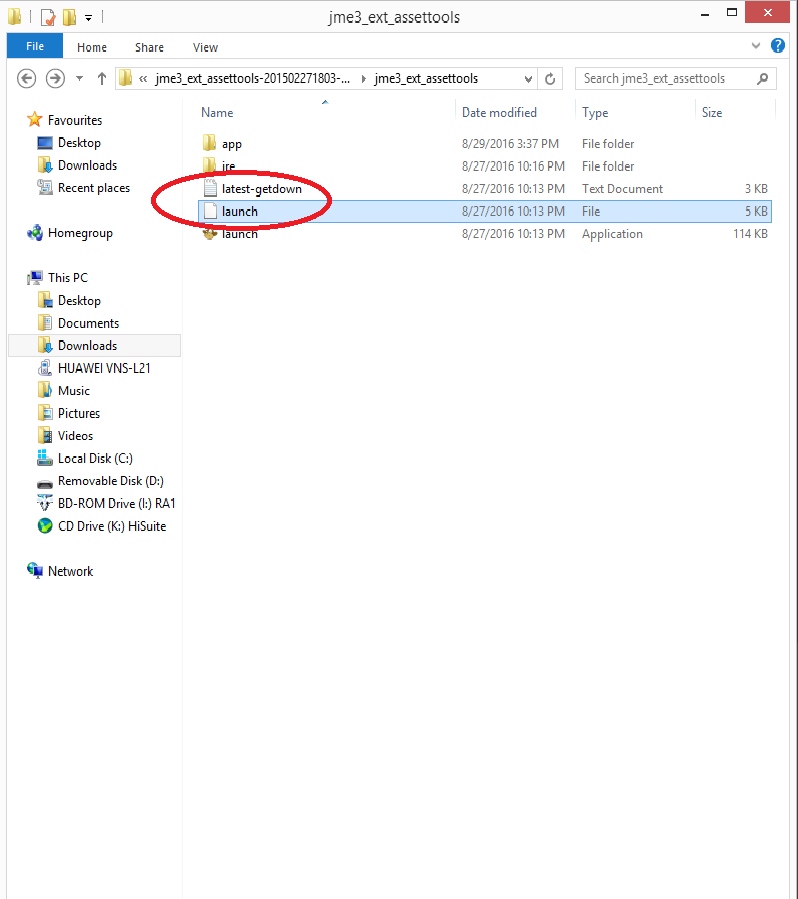Click Homegroup in the navigation pane

(x=80, y=233)
